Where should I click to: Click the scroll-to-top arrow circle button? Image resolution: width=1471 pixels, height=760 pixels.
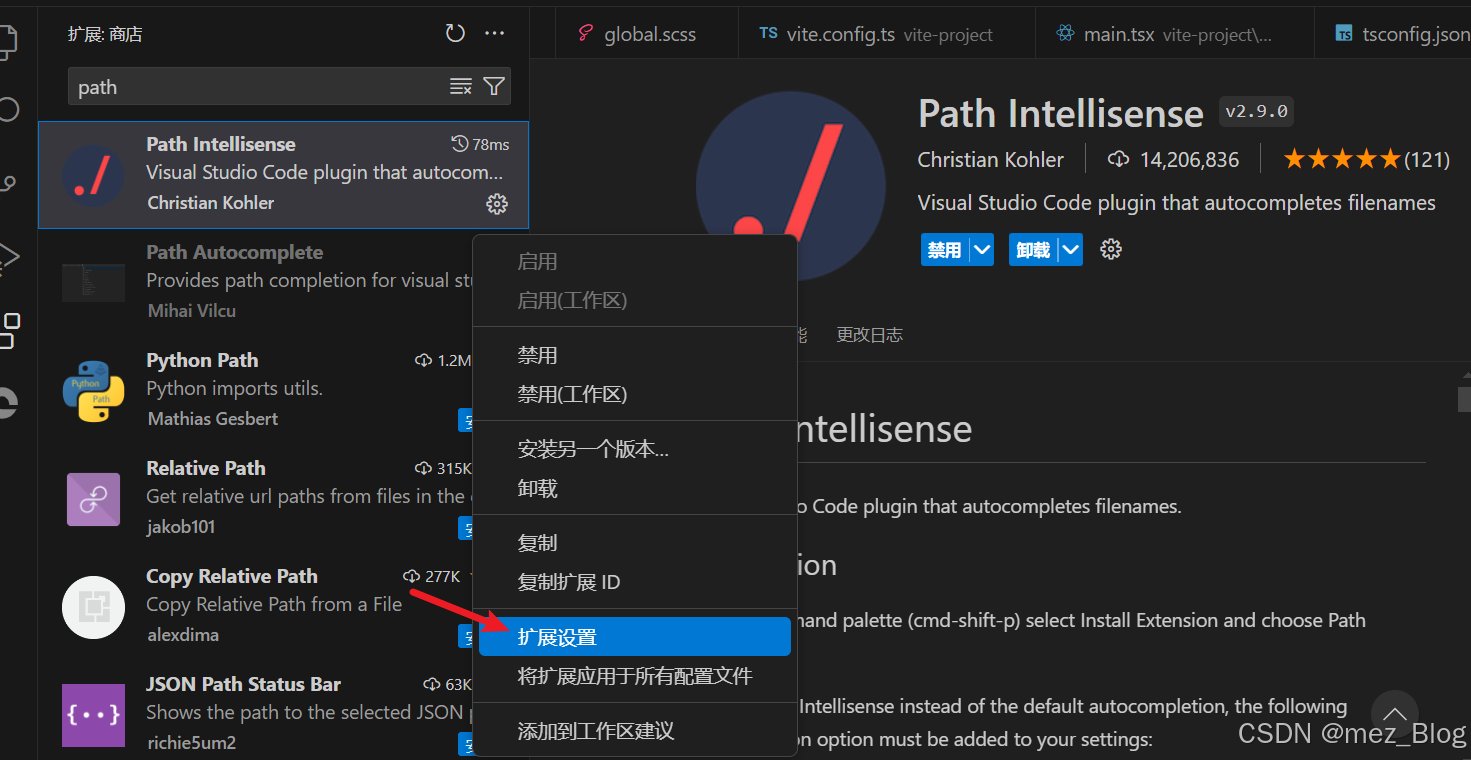tap(1394, 714)
